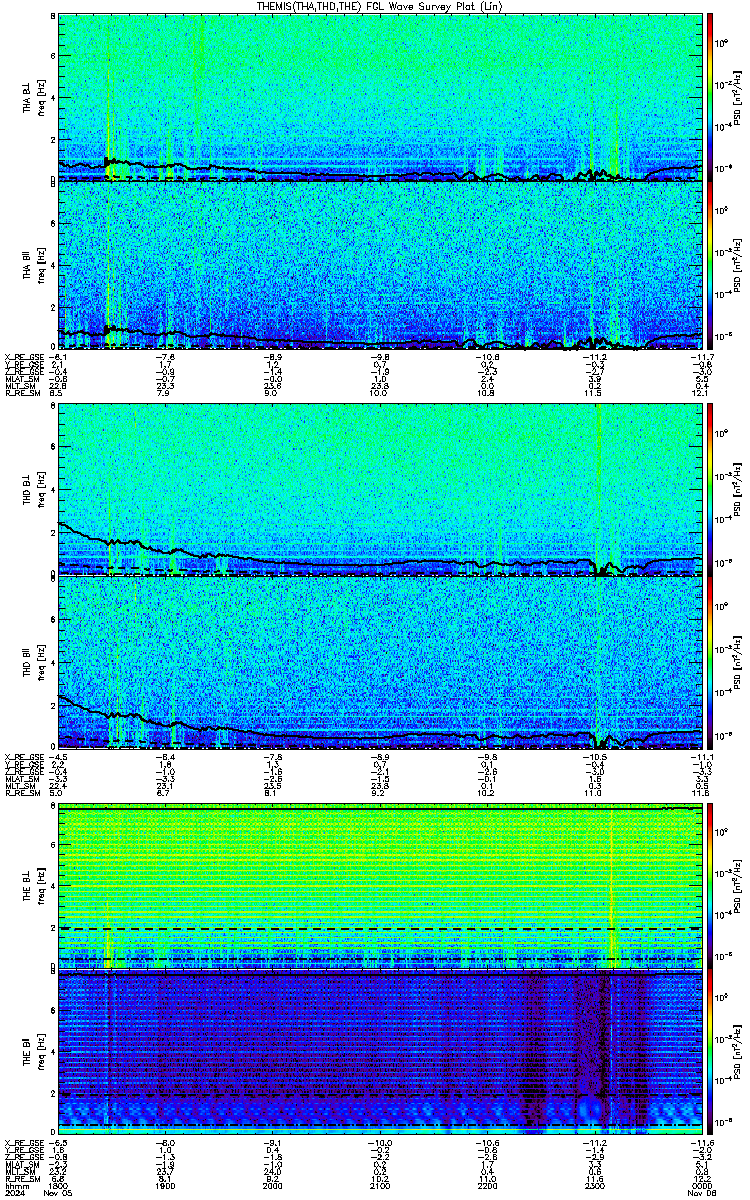Screen dimensions: 750x1200
Task: Click the 'THE B⊥ freq [Hz]' y-axis label
Action: tap(33, 885)
